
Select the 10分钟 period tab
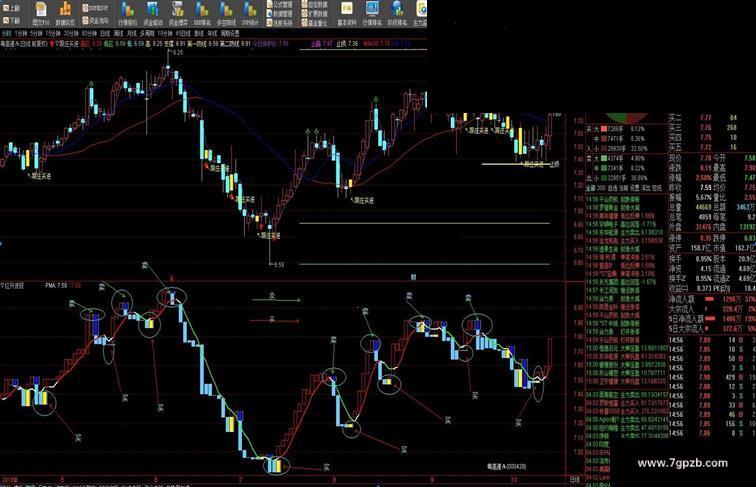[164, 34]
